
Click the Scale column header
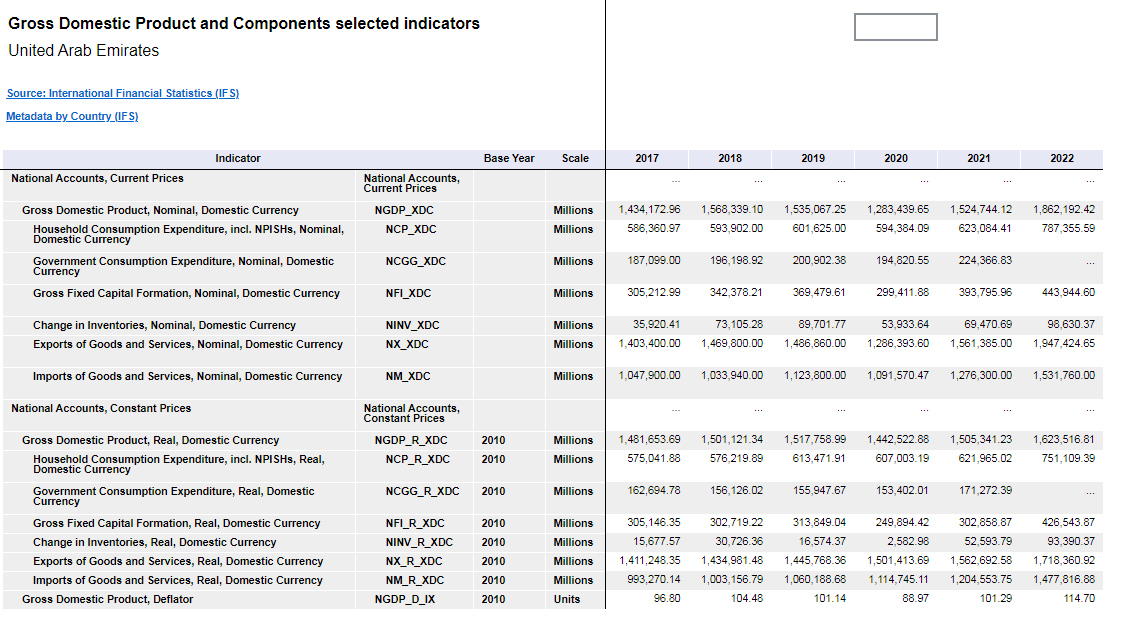click(575, 158)
